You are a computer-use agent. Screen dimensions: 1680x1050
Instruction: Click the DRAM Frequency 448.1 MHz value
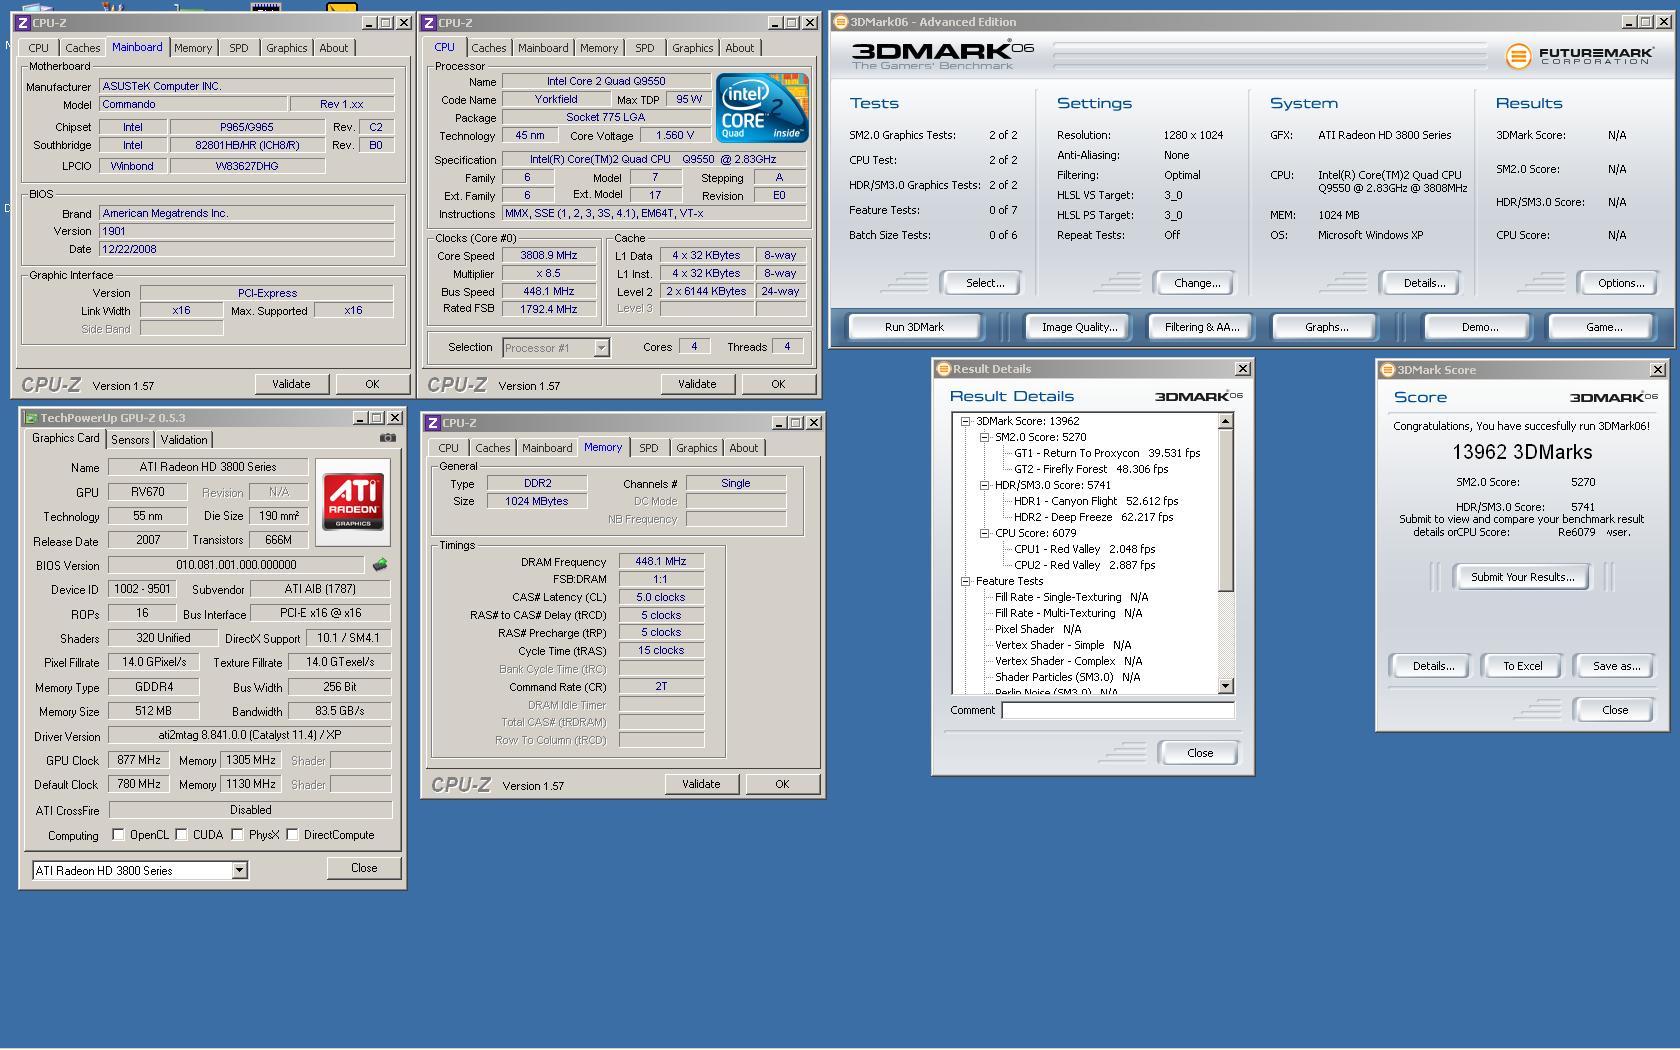point(661,562)
